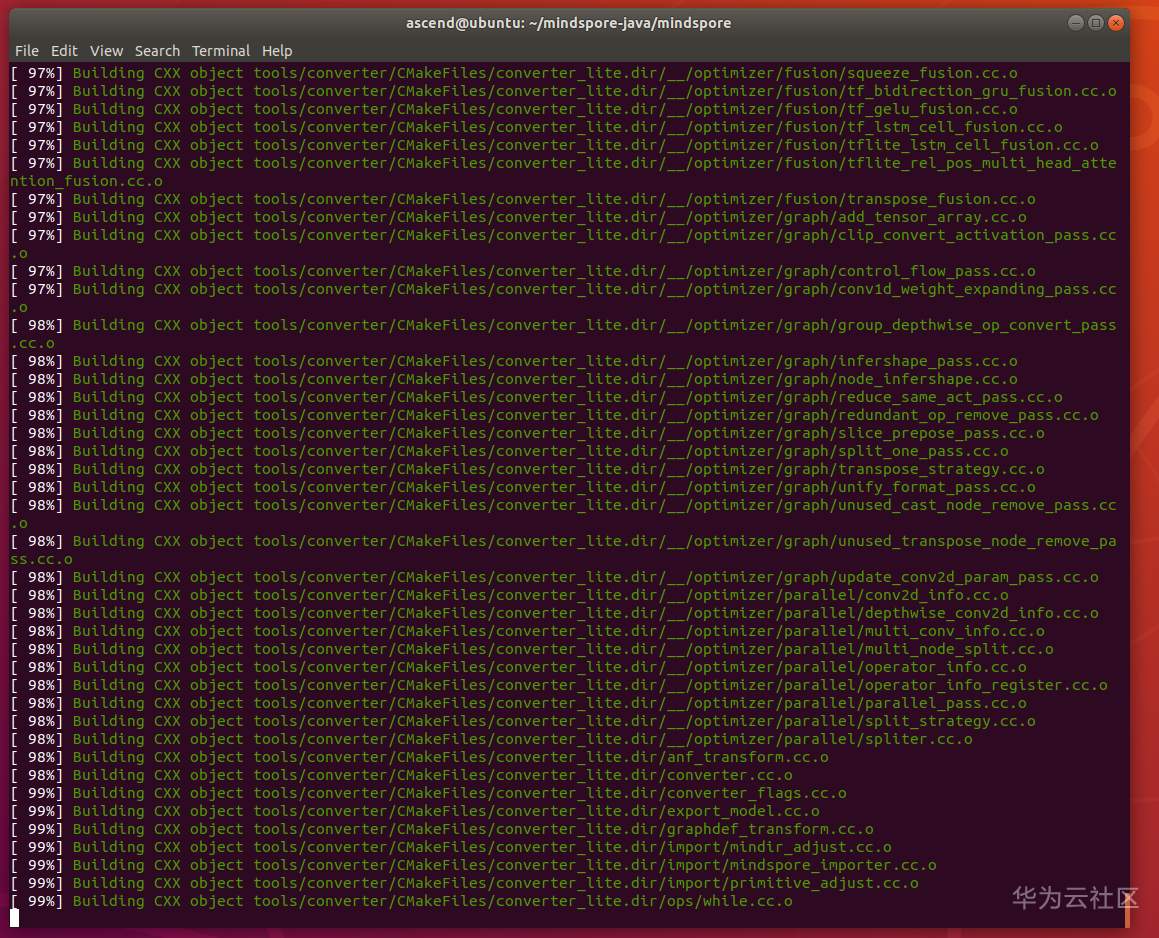
Task: Click the depthwise_conv2d_info.cc.o line
Action: click(554, 614)
